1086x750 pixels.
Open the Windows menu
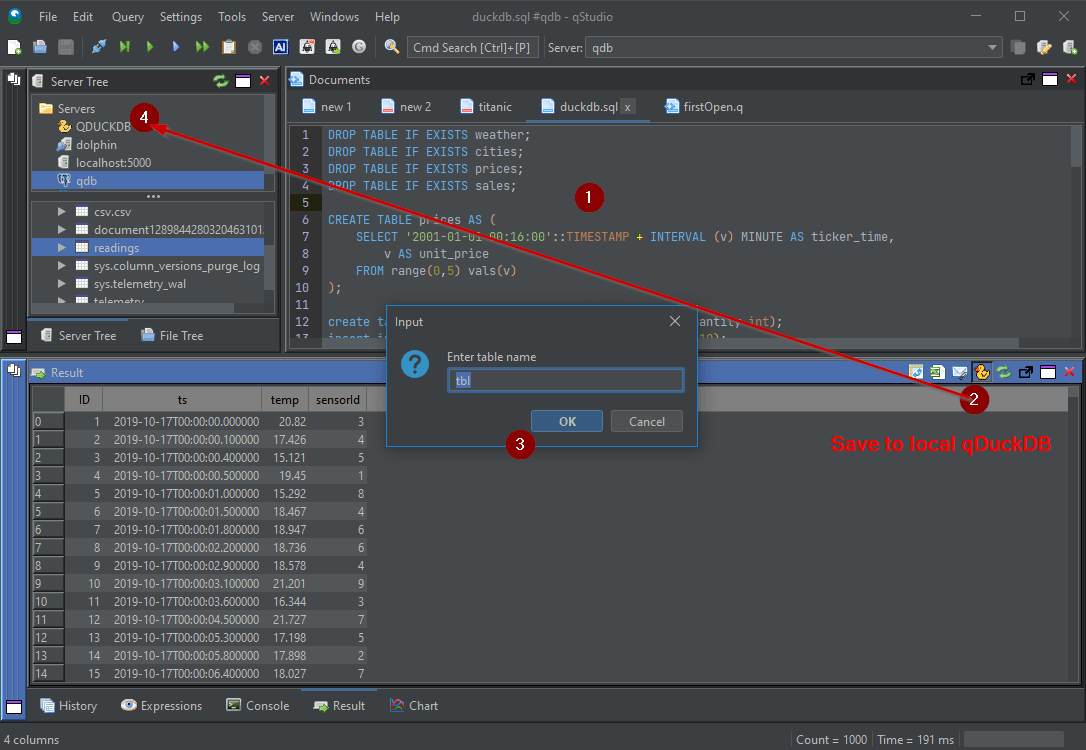pos(335,17)
